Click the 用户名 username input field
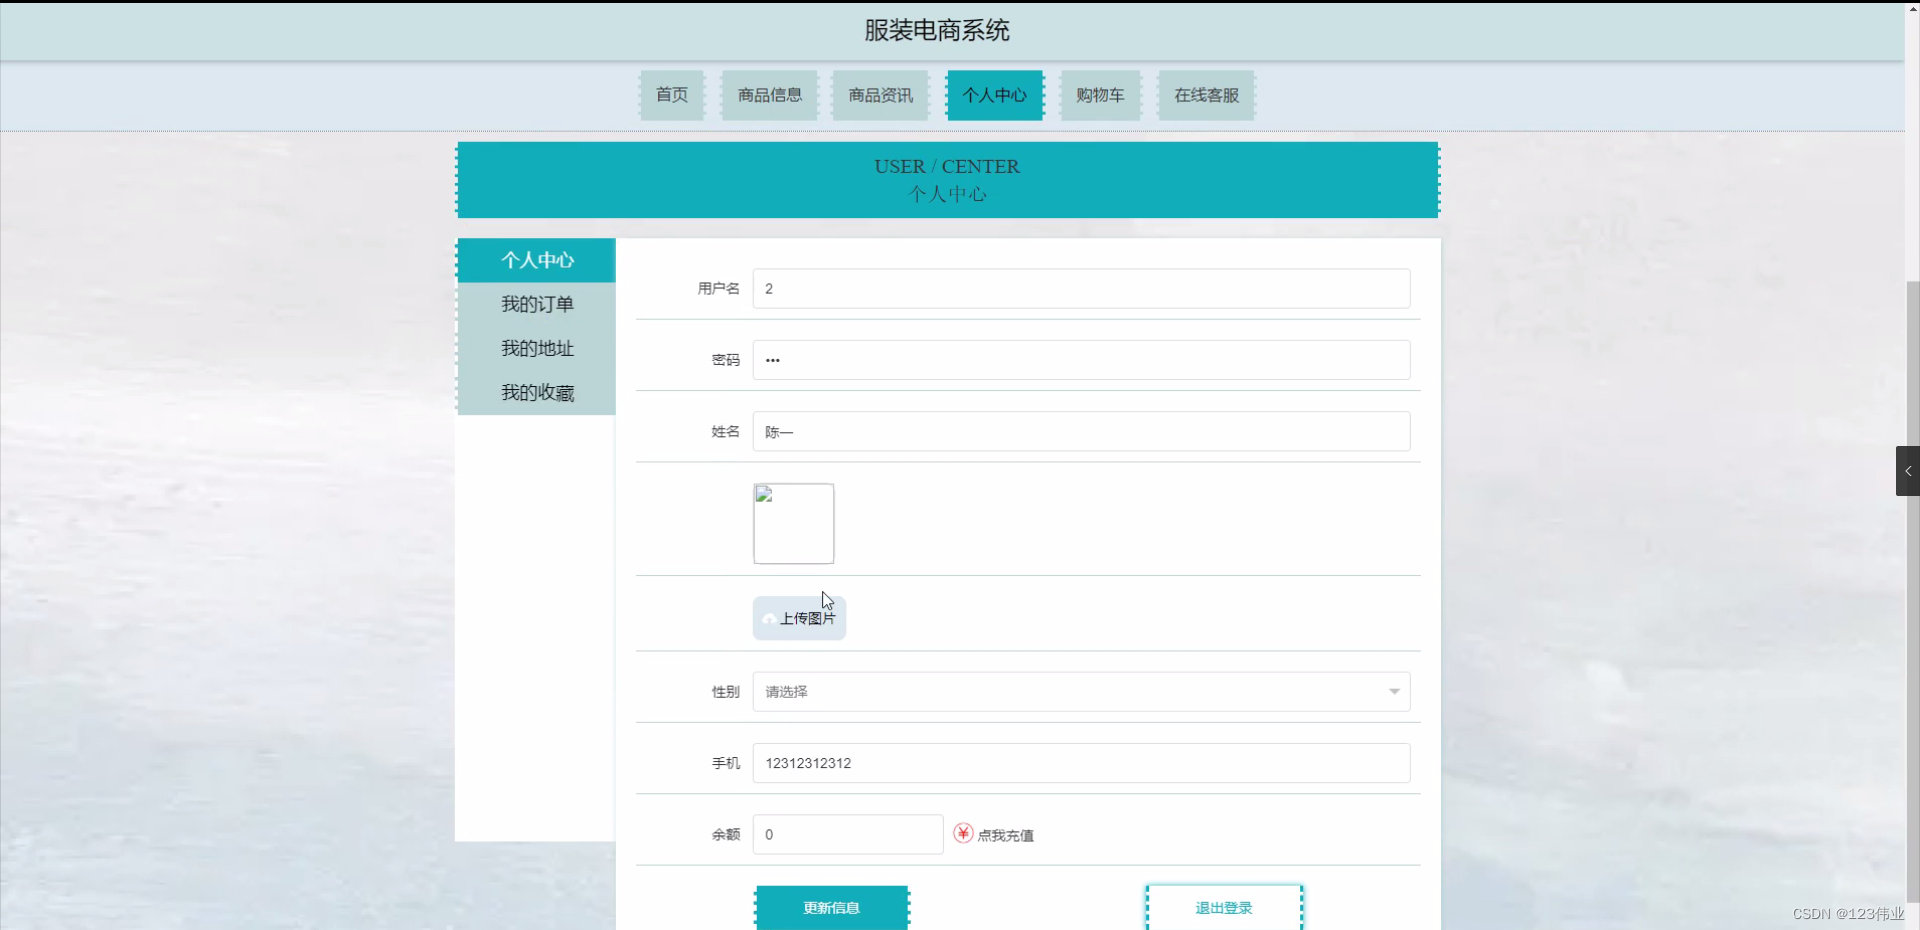 tap(1080, 288)
